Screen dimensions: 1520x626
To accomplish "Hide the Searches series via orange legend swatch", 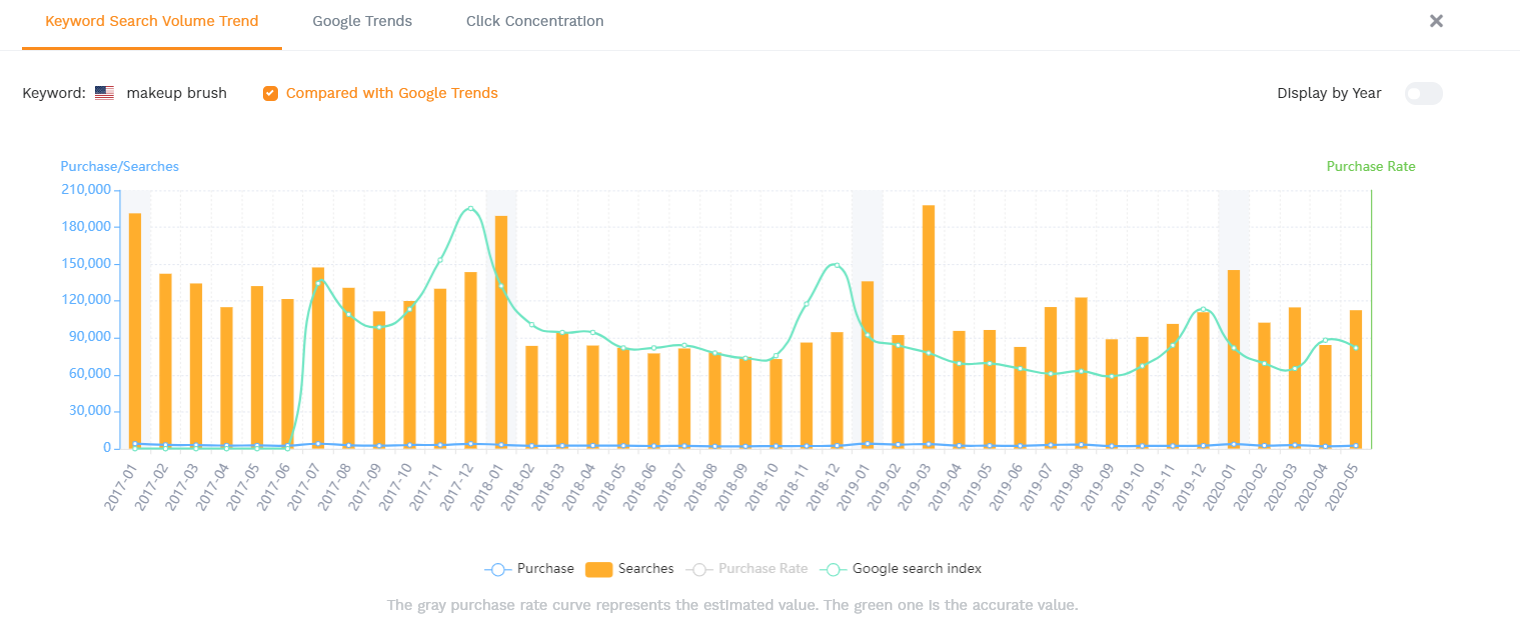I will pos(598,569).
